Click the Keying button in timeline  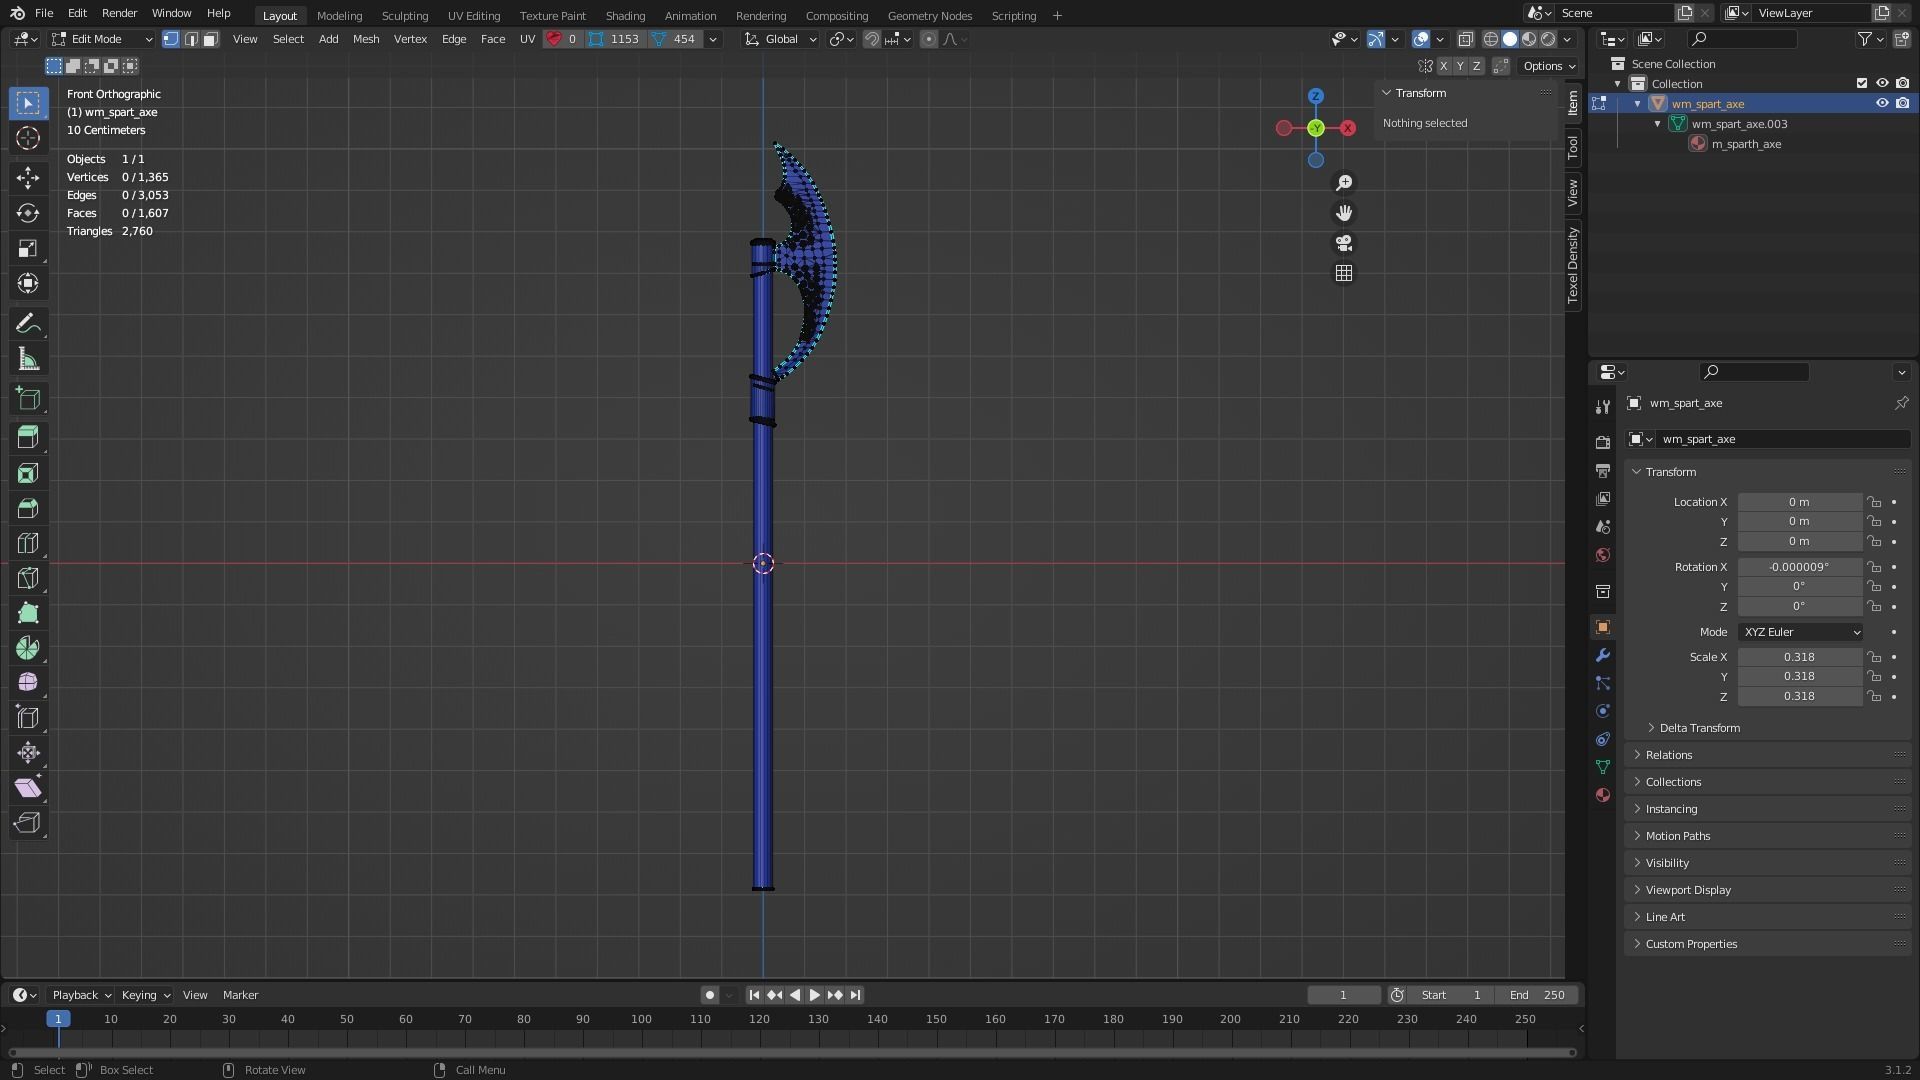(x=145, y=995)
